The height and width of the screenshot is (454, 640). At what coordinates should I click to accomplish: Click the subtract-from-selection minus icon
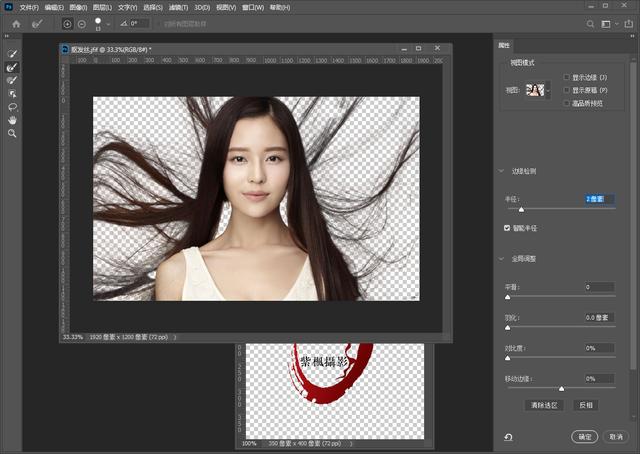[x=81, y=23]
